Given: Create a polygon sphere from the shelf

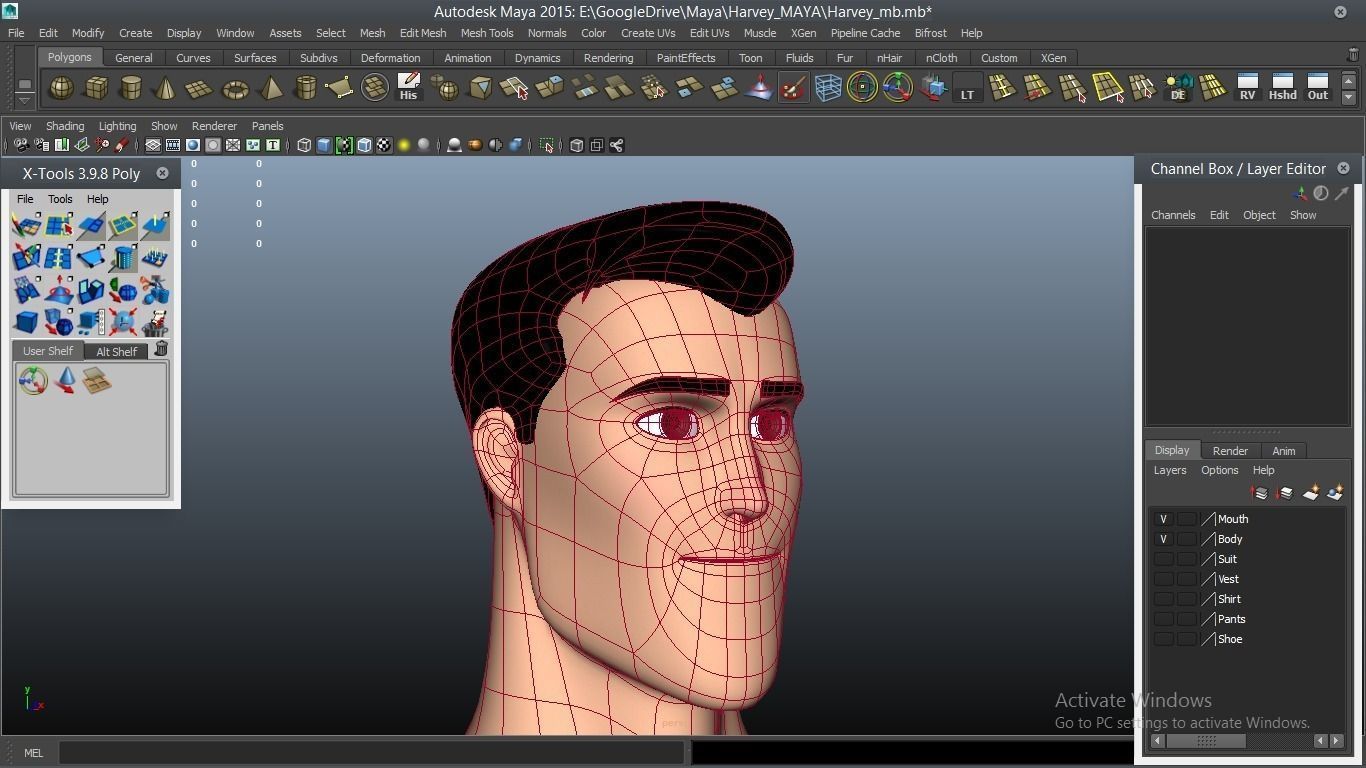Looking at the screenshot, I should [61, 88].
